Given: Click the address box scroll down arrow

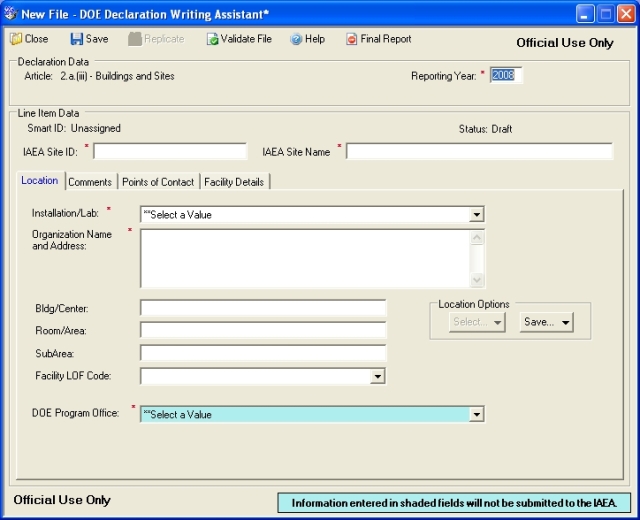Looking at the screenshot, I should coord(477,280).
